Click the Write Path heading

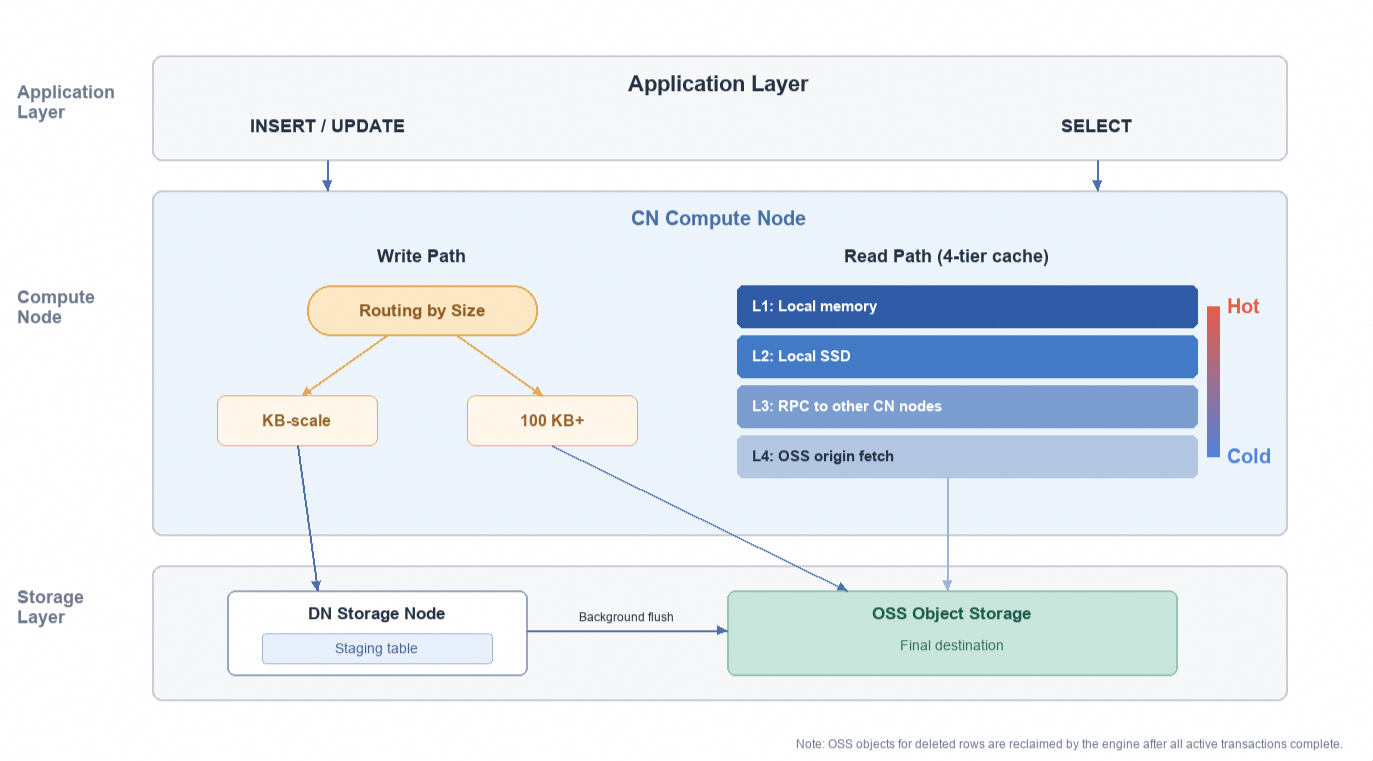[x=421, y=256]
